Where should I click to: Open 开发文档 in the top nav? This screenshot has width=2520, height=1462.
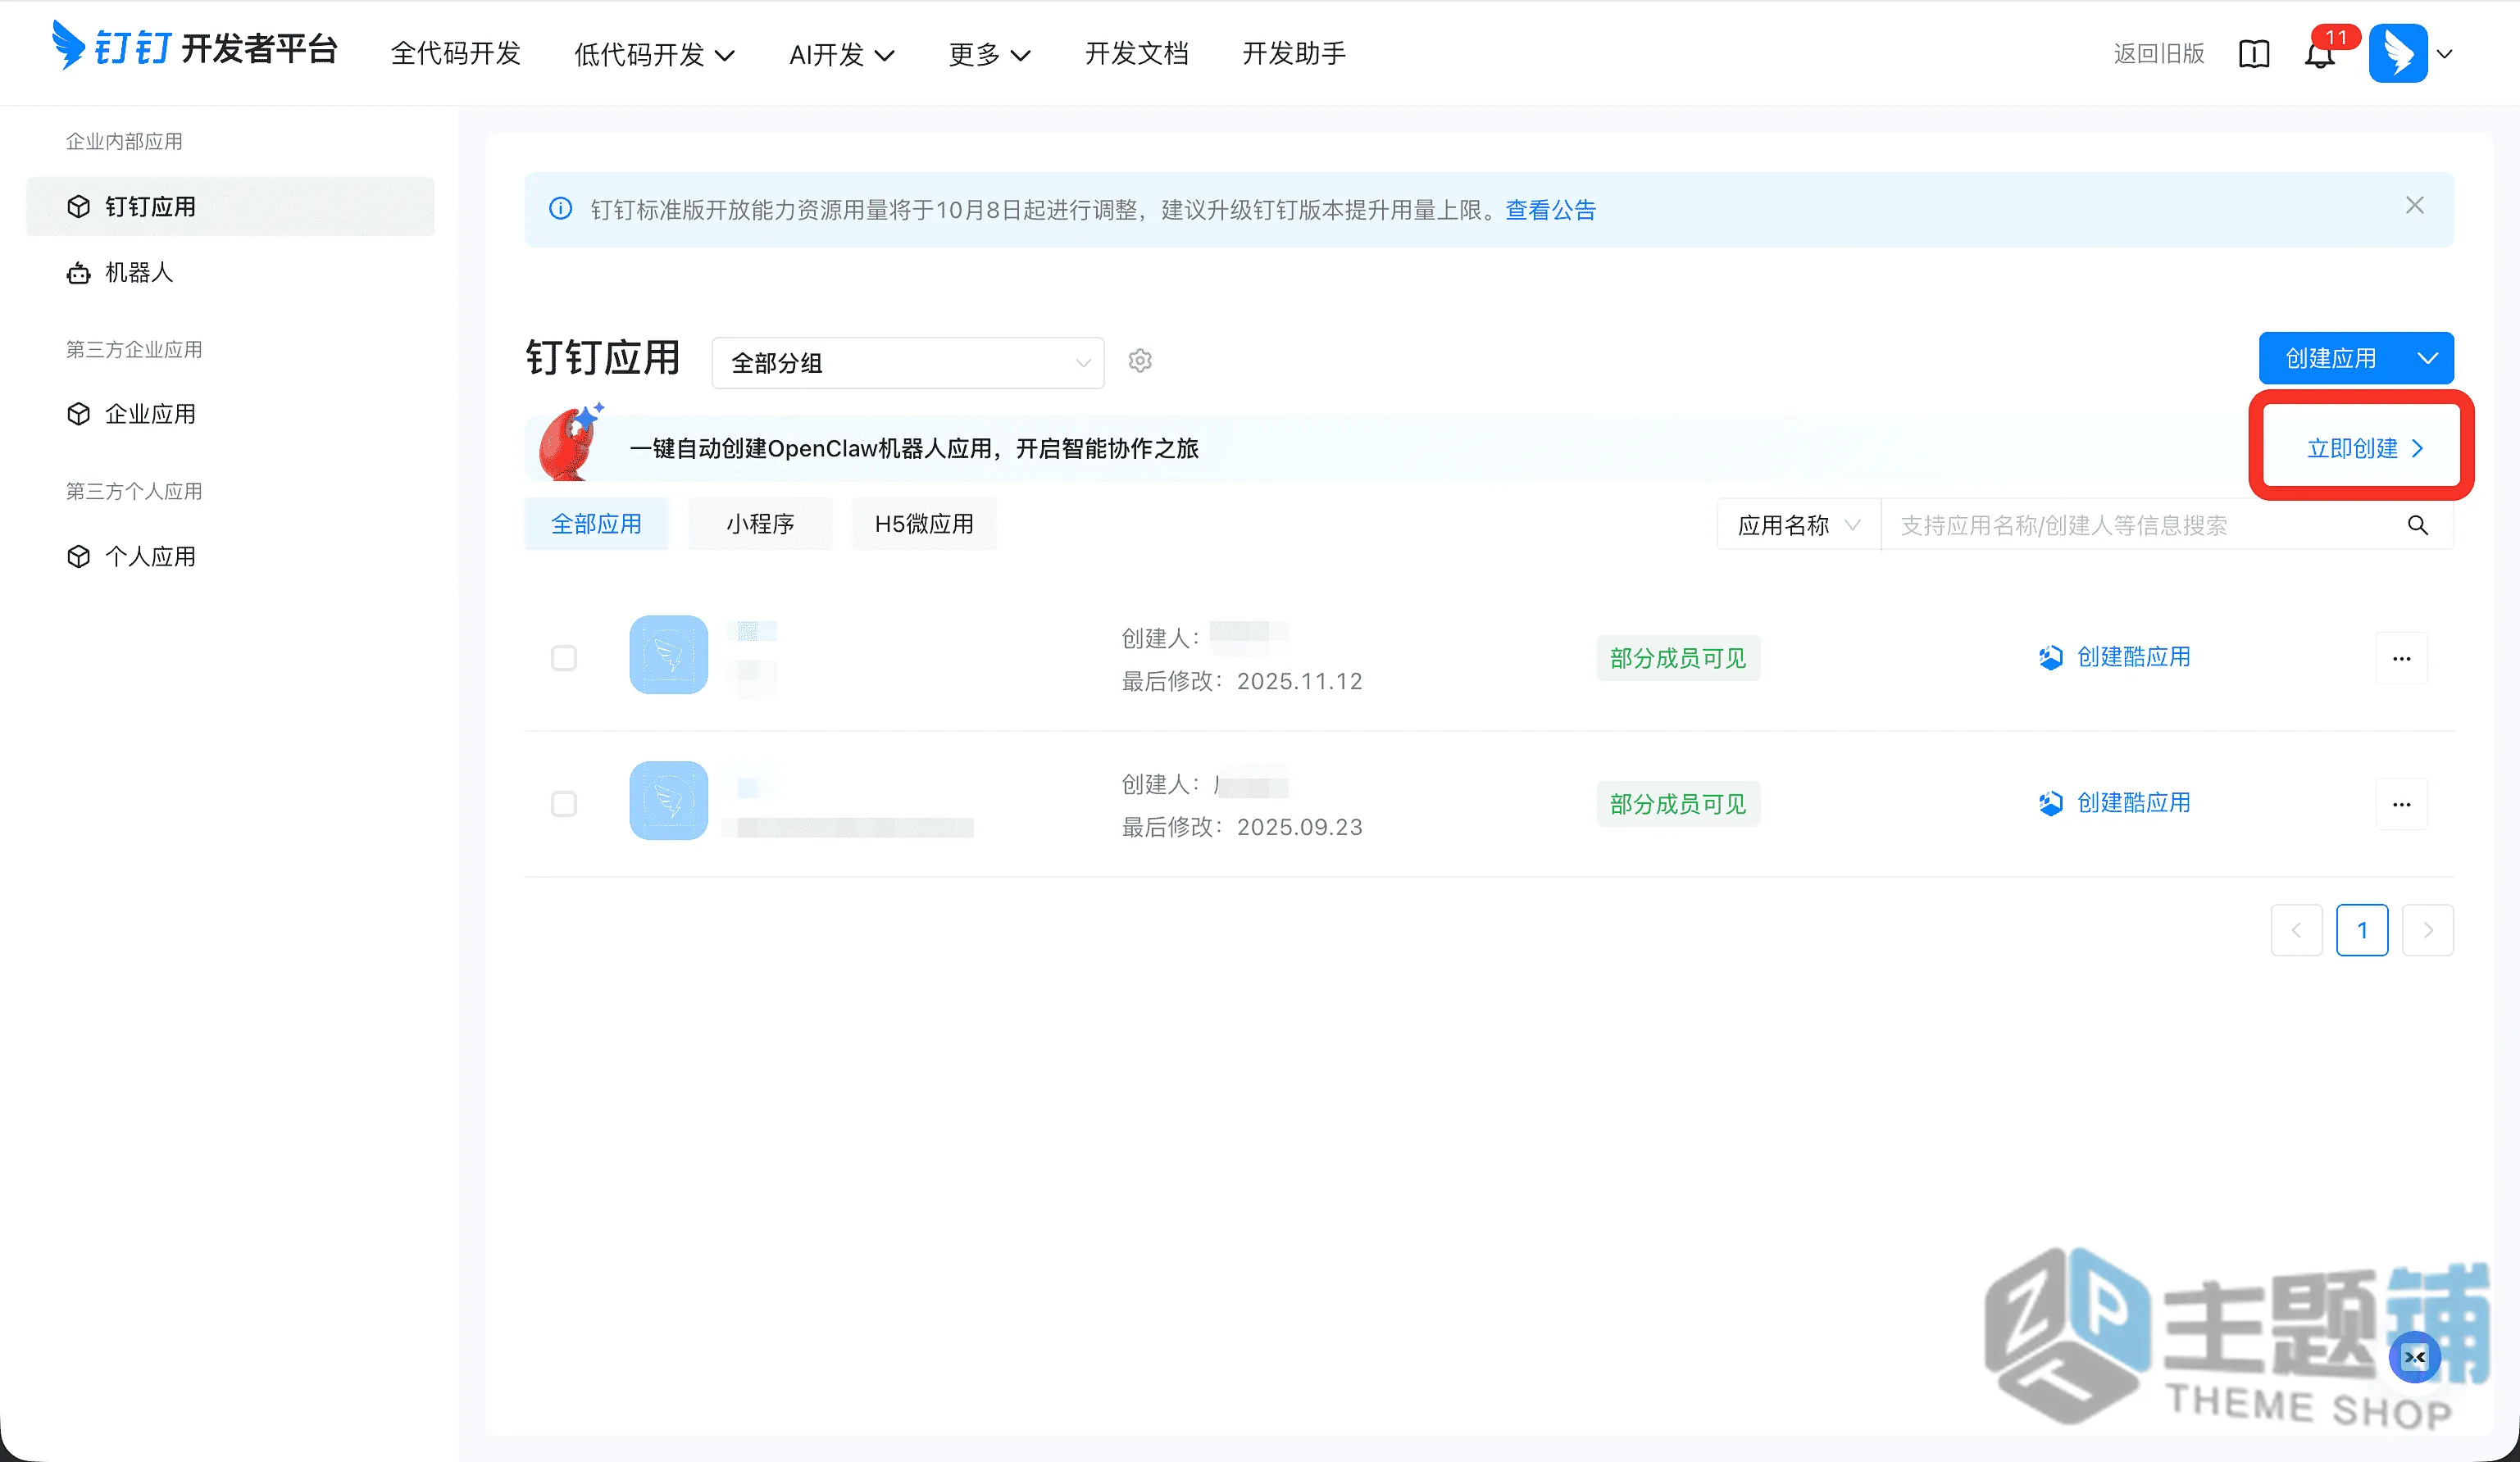point(1137,53)
